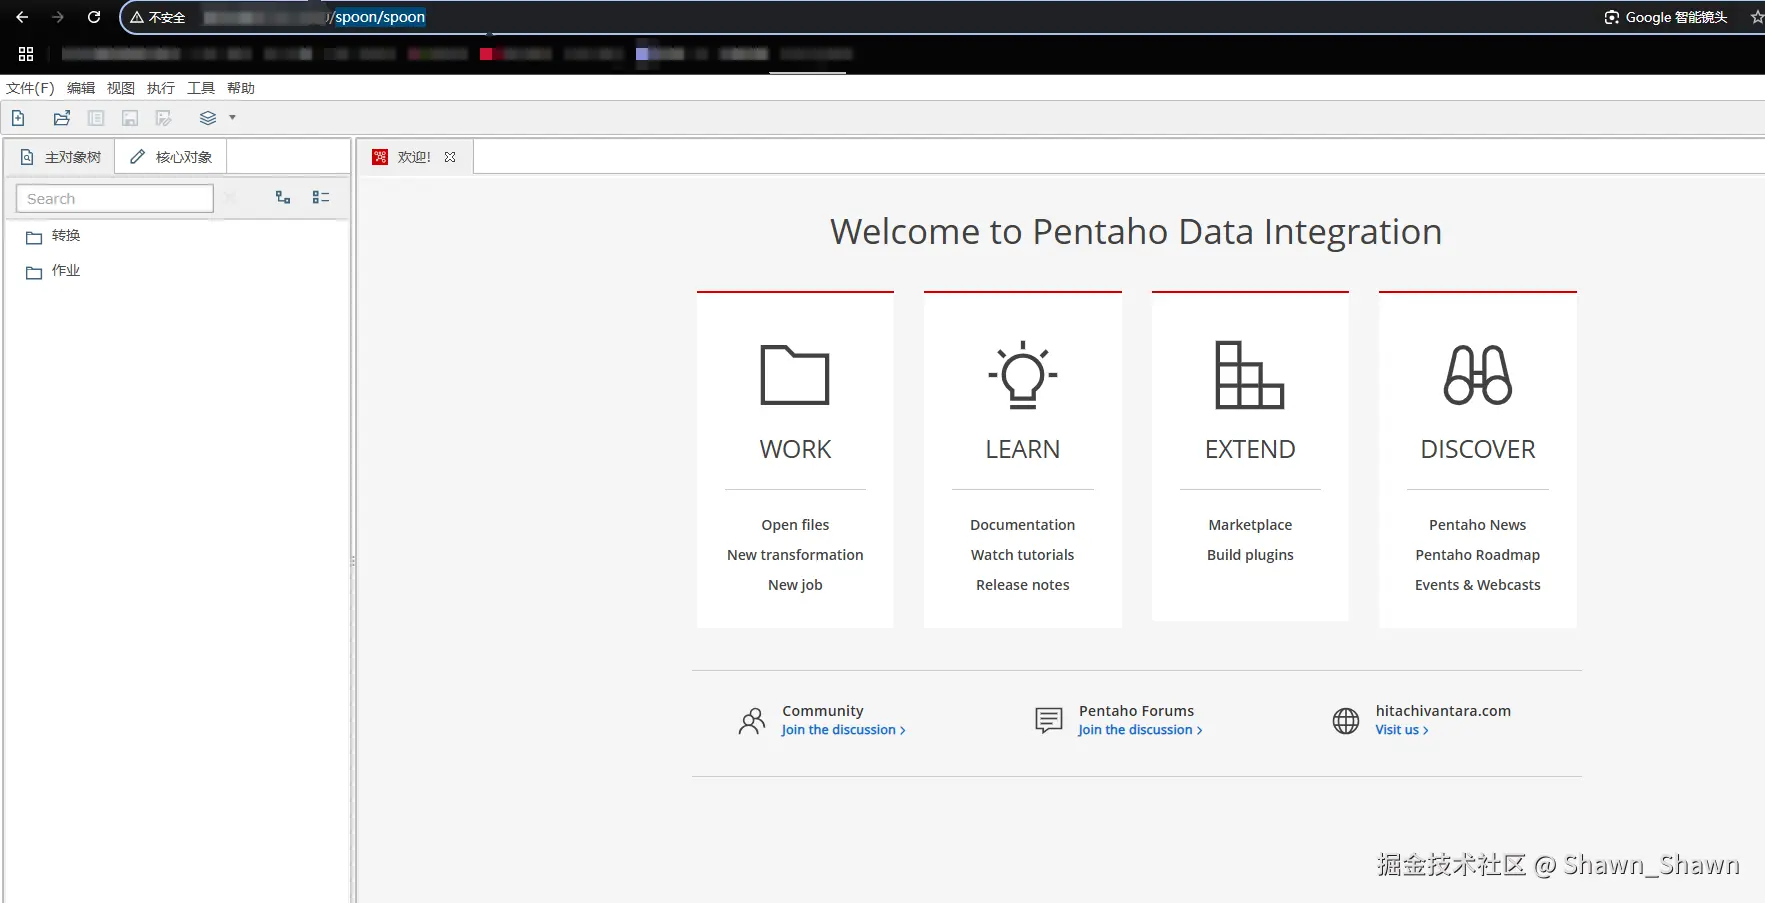
Task: Click the New job link
Action: click(x=795, y=585)
